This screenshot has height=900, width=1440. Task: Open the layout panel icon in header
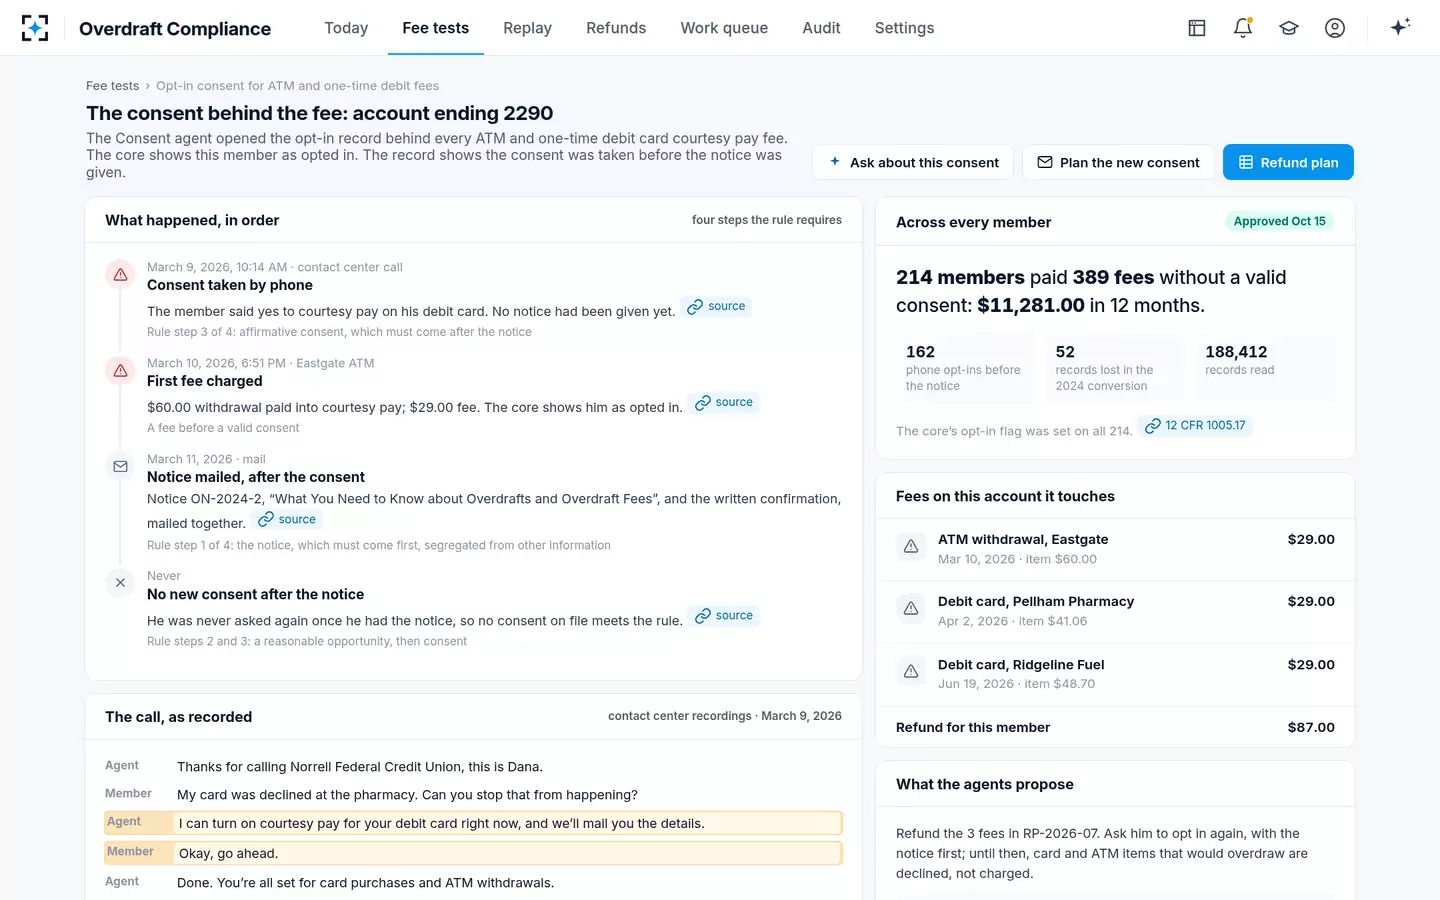[1197, 28]
